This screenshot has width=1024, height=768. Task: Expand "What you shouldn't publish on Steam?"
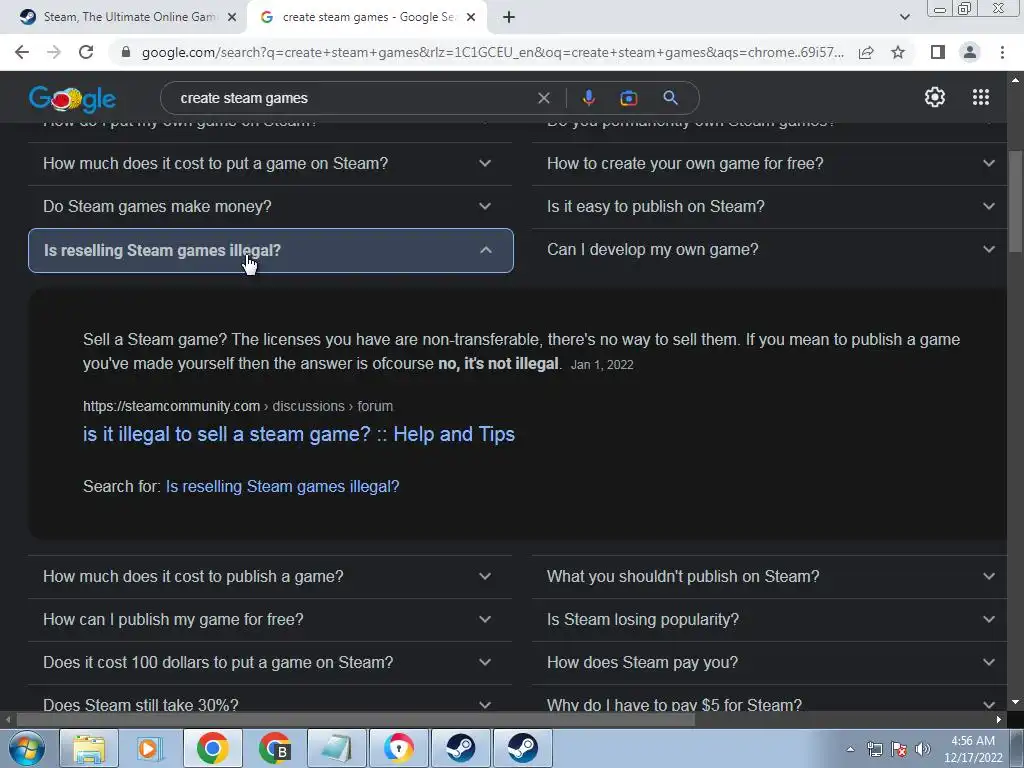coord(771,577)
